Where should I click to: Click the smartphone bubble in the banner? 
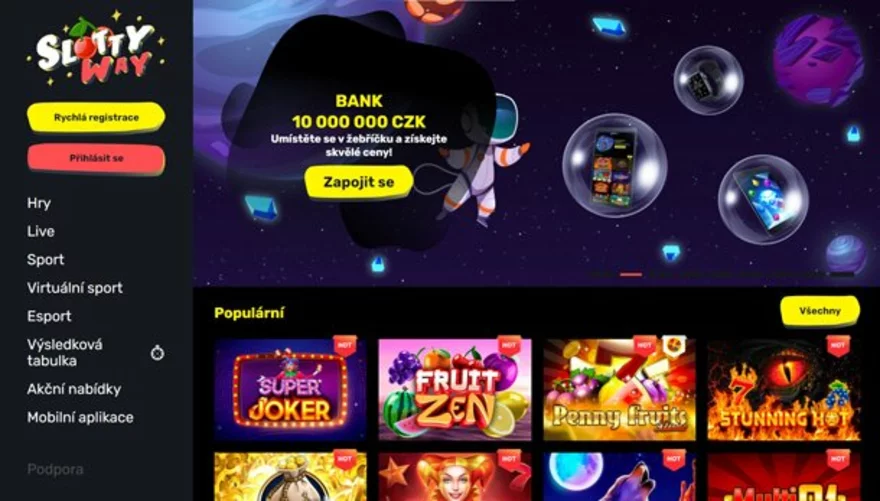pos(615,166)
